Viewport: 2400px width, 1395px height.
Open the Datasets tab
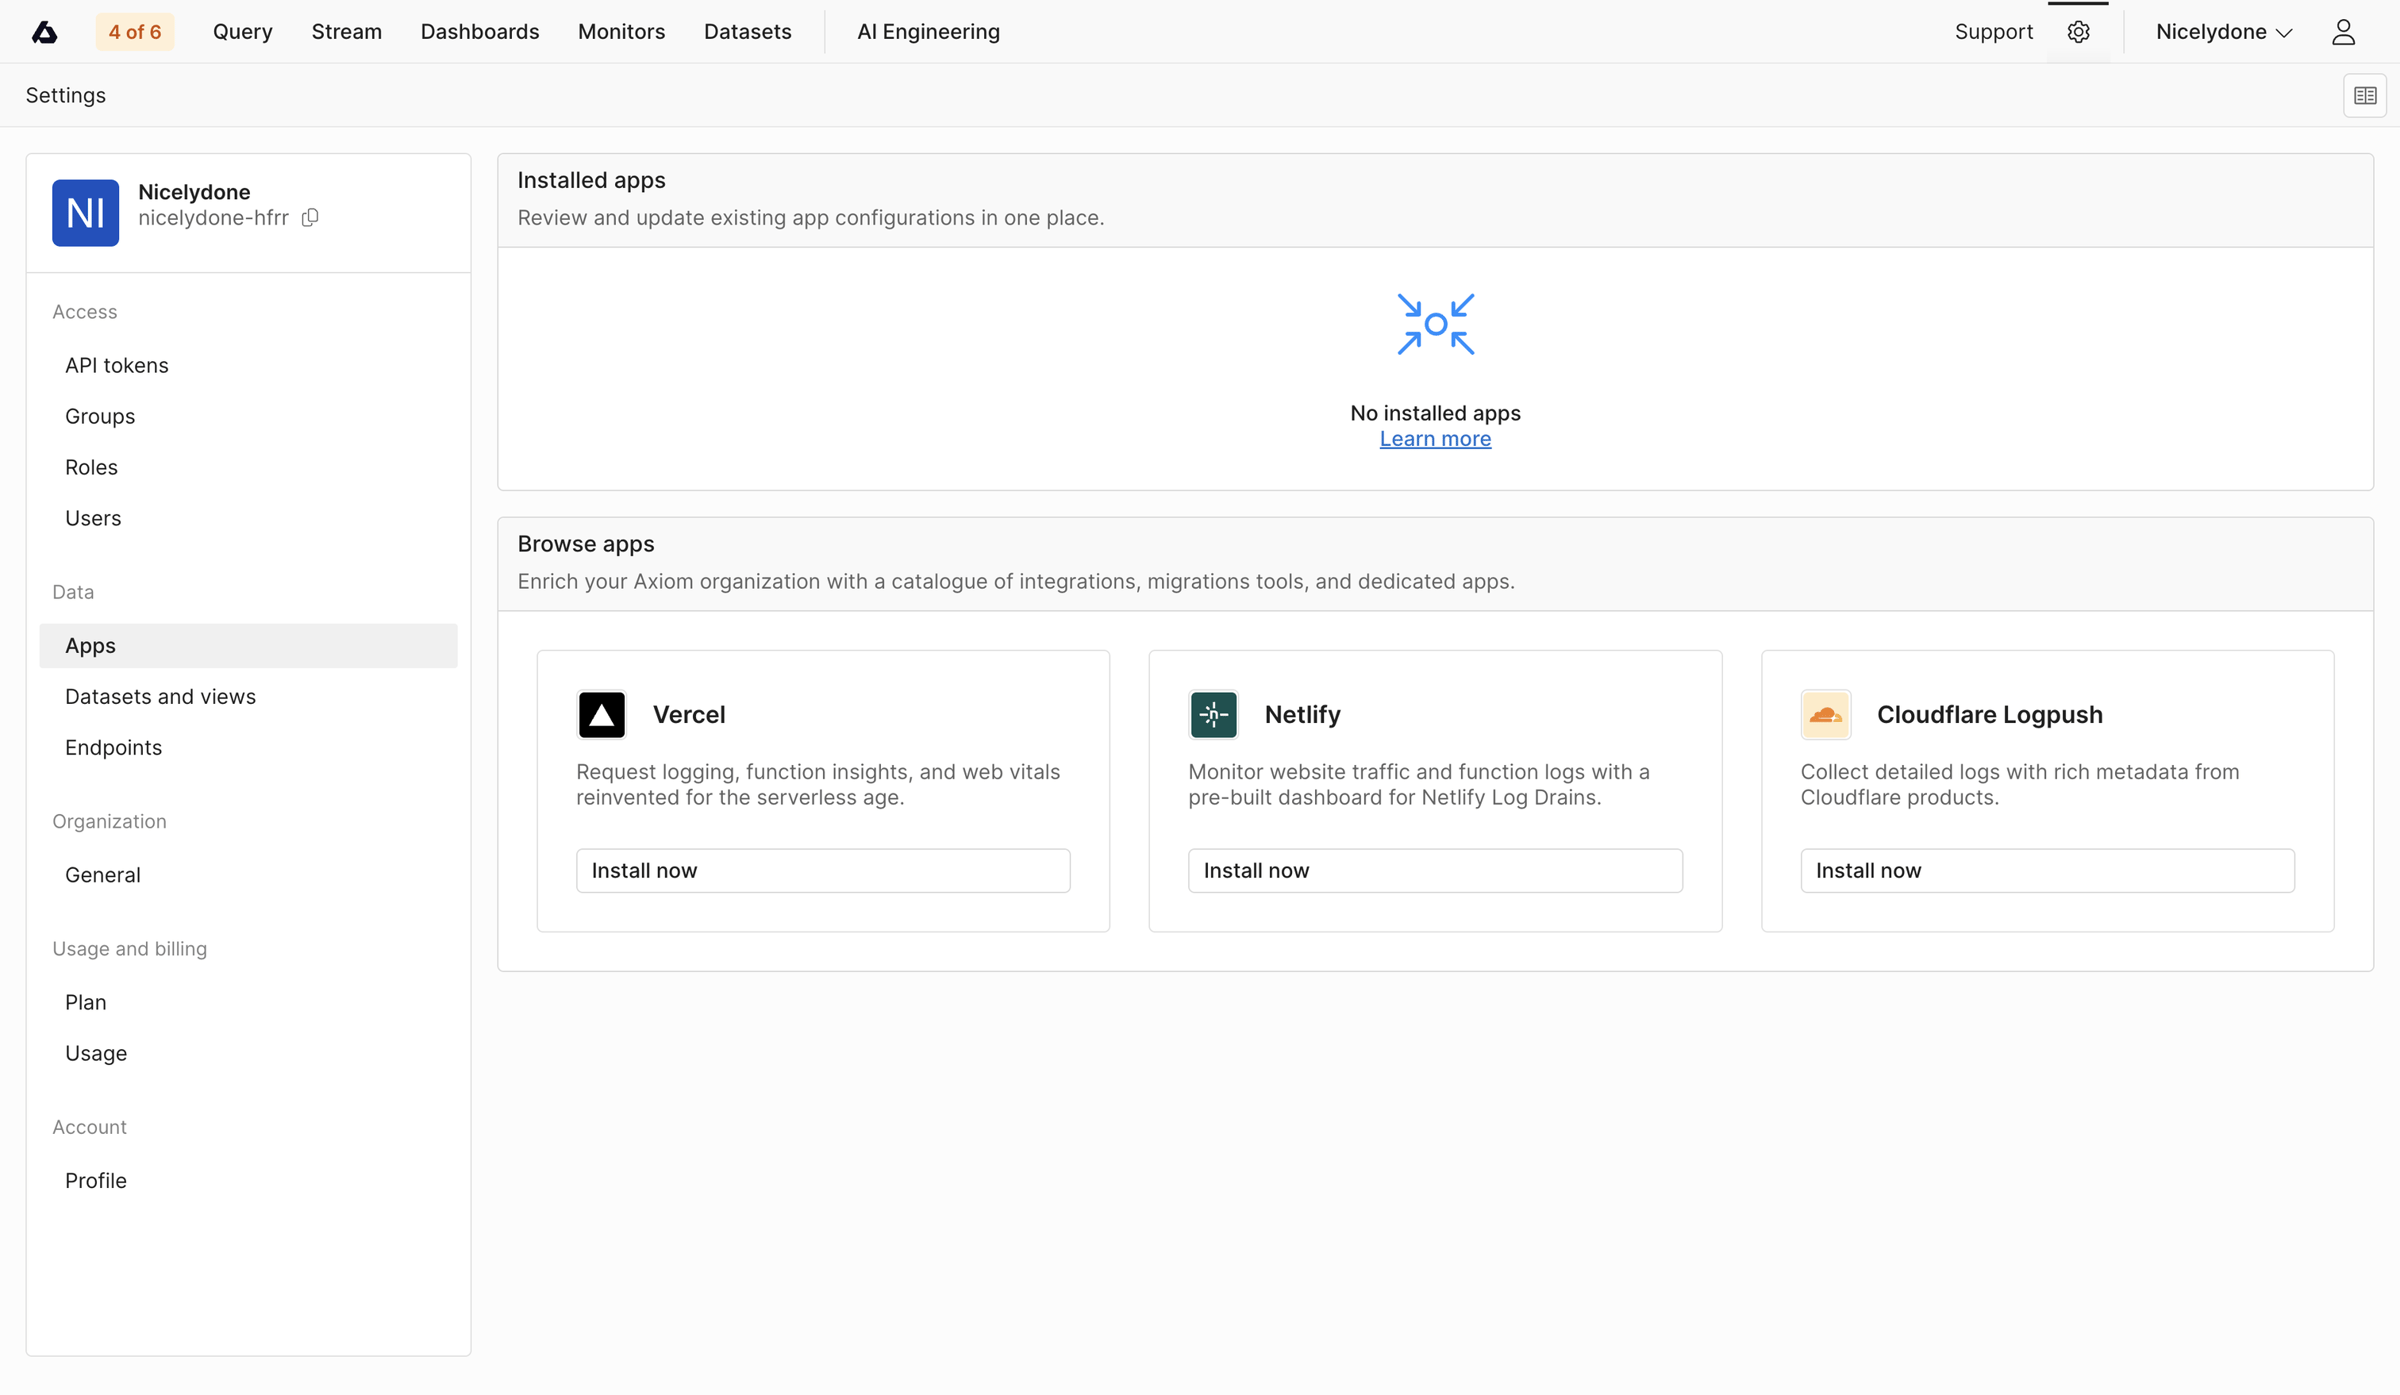(x=748, y=32)
